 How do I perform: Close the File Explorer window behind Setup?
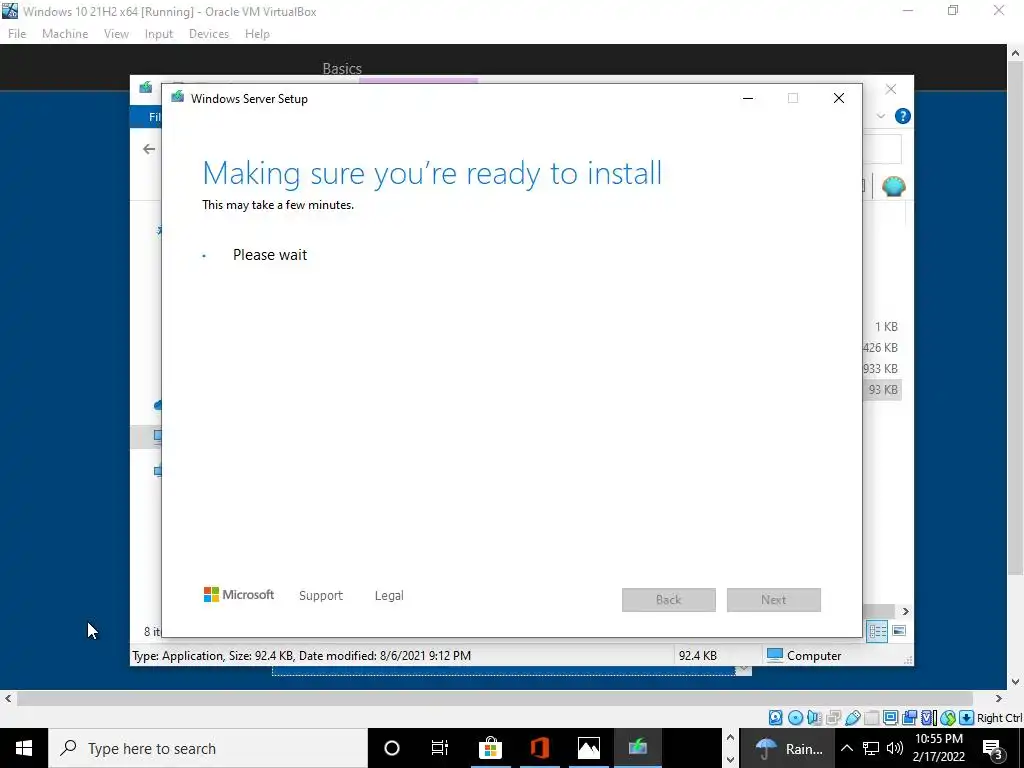pos(891,89)
